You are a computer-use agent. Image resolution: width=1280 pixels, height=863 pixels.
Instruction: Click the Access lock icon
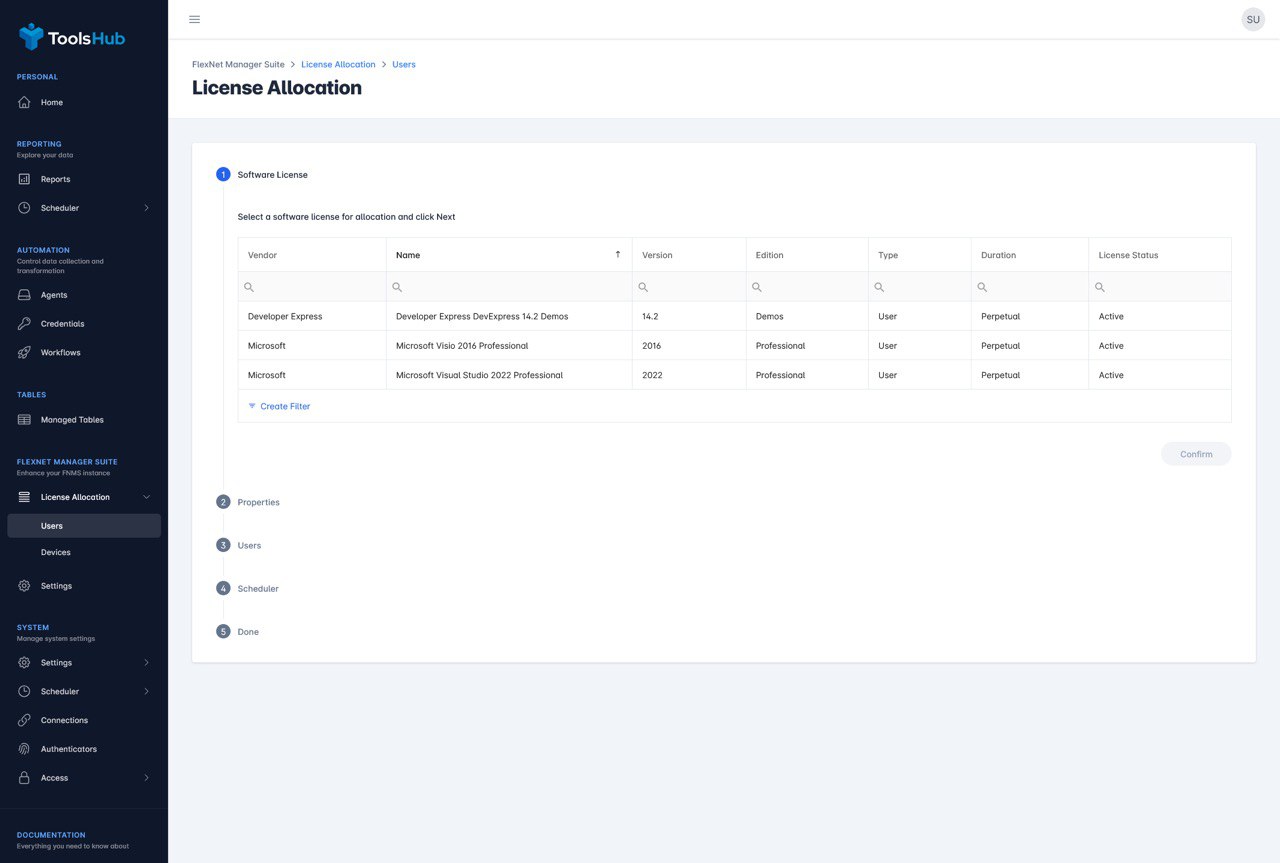(24, 778)
